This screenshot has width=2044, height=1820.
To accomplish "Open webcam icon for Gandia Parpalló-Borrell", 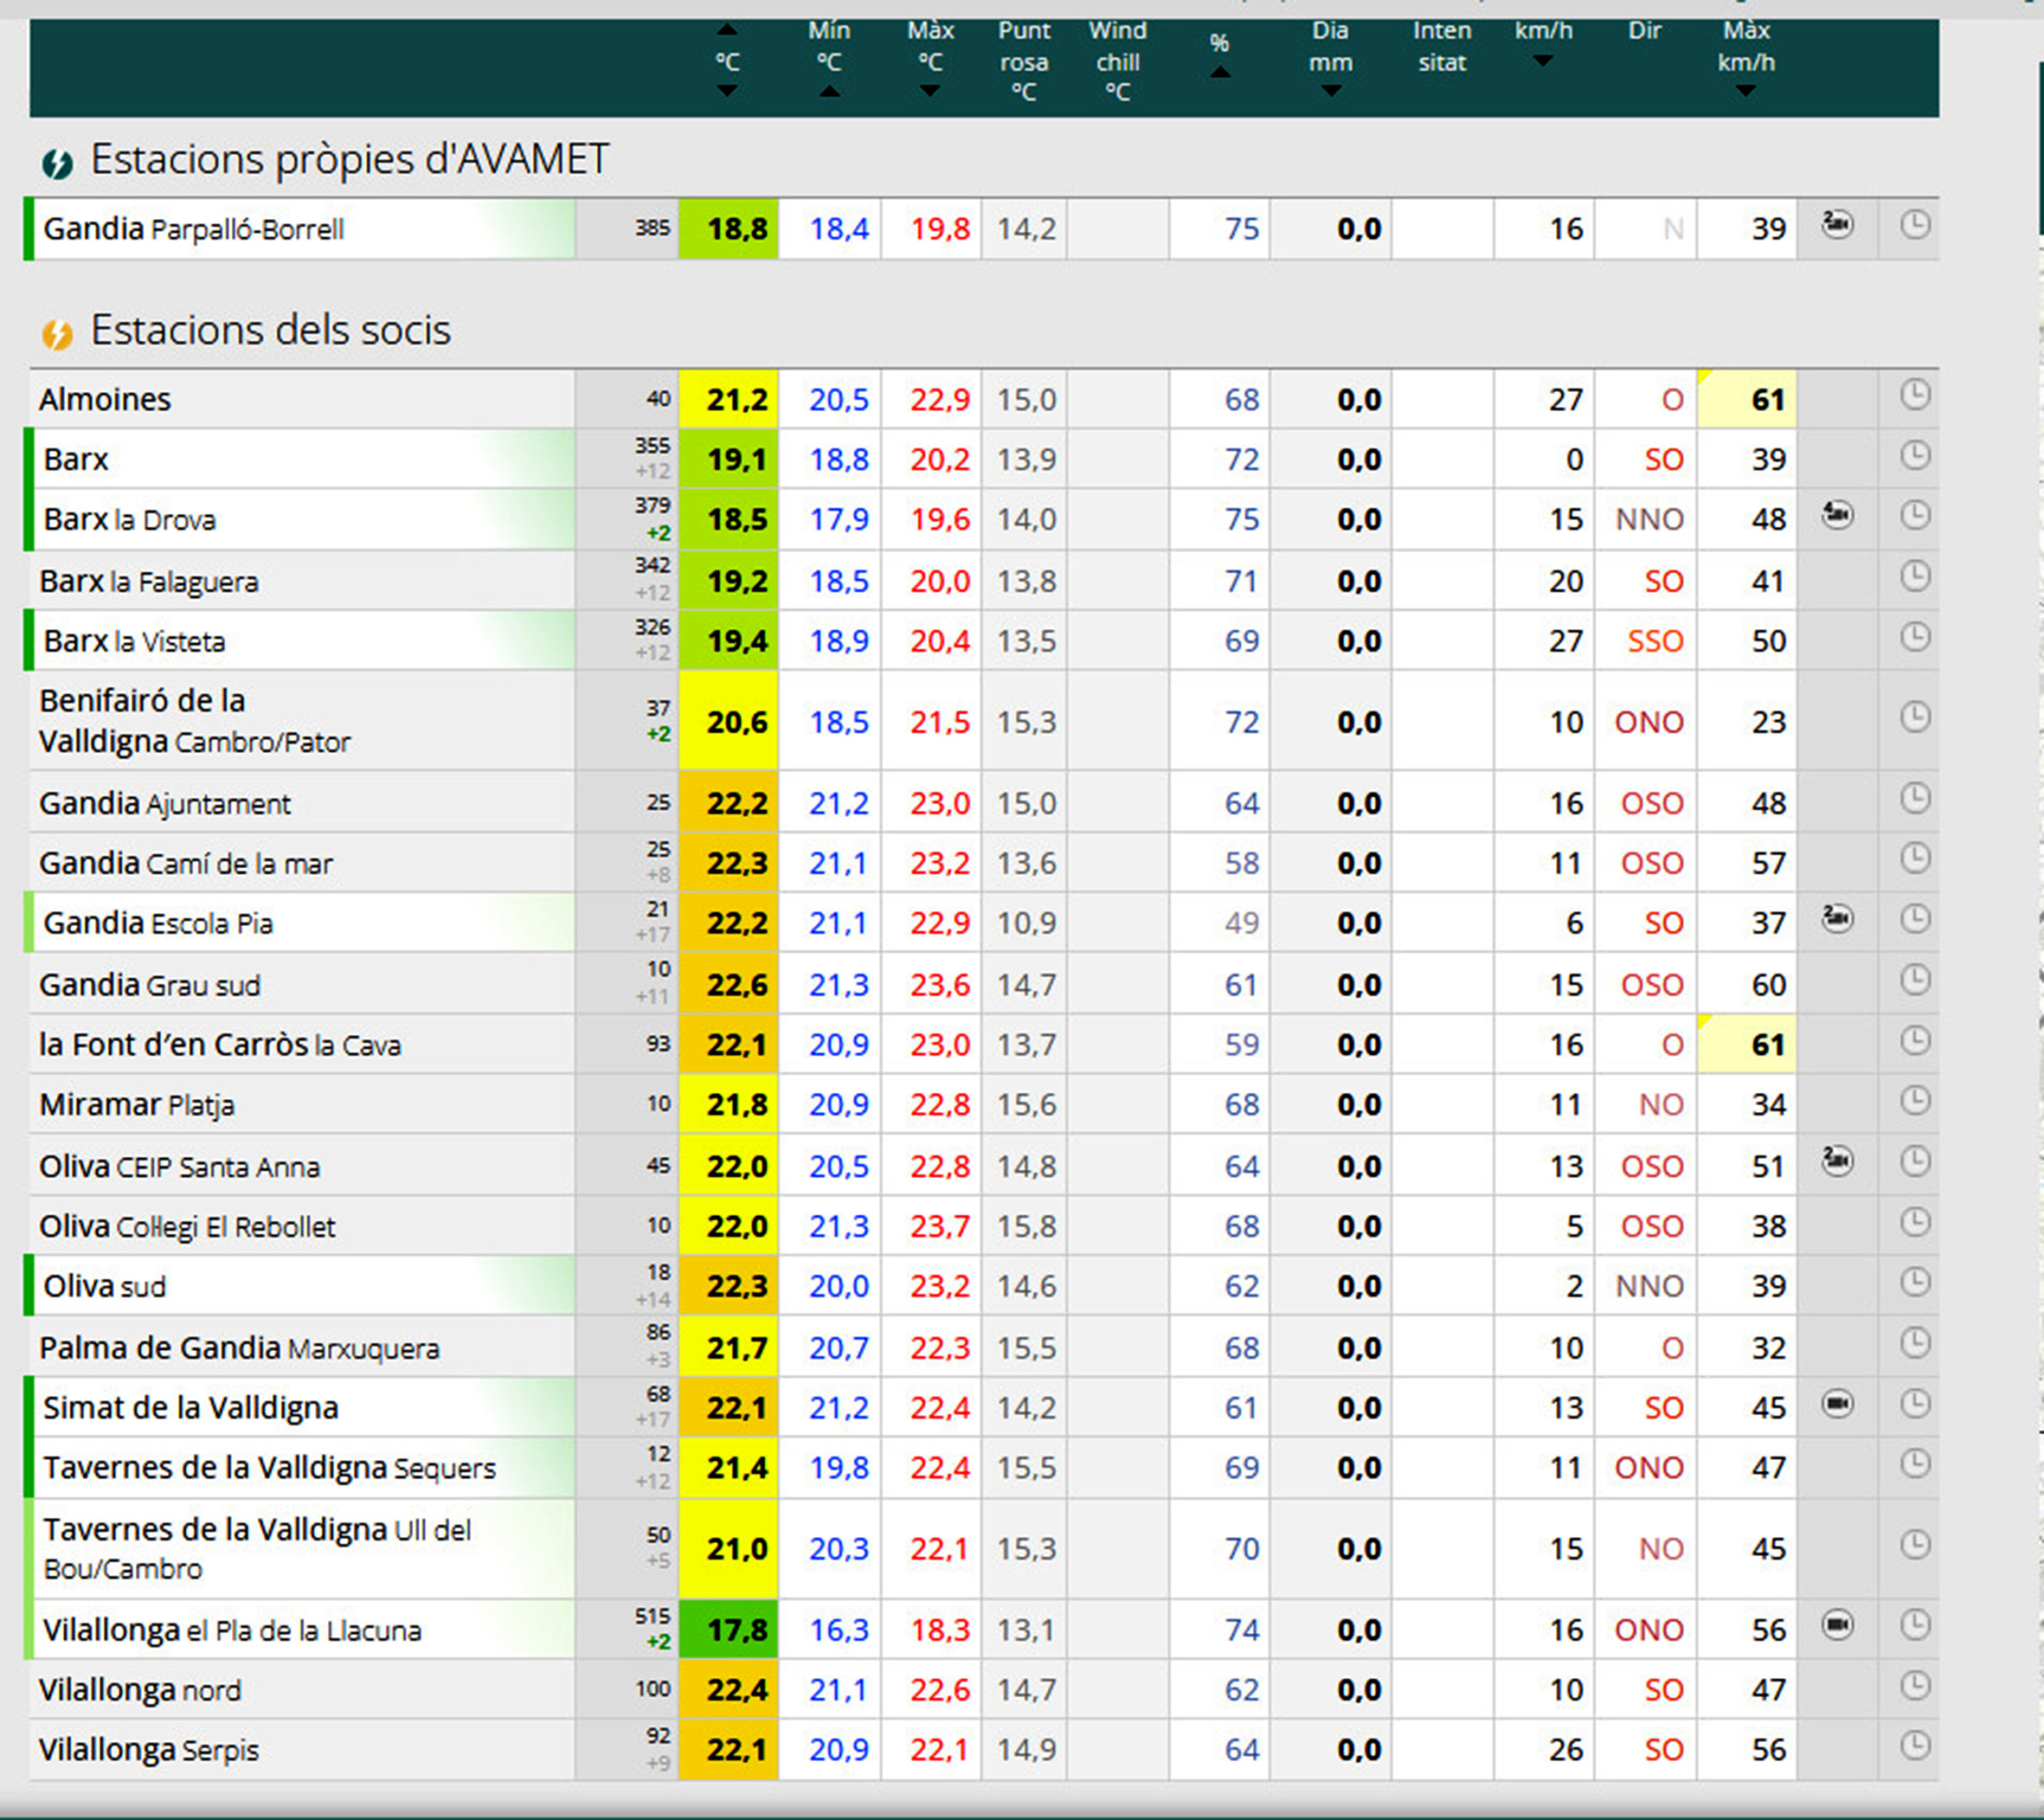I will tap(1837, 223).
